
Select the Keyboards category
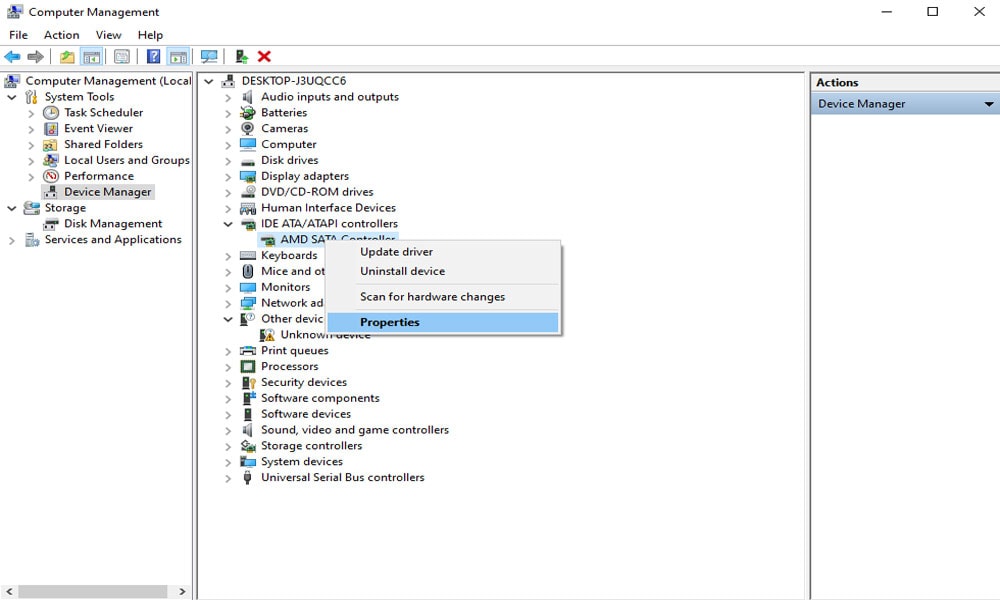[289, 256]
